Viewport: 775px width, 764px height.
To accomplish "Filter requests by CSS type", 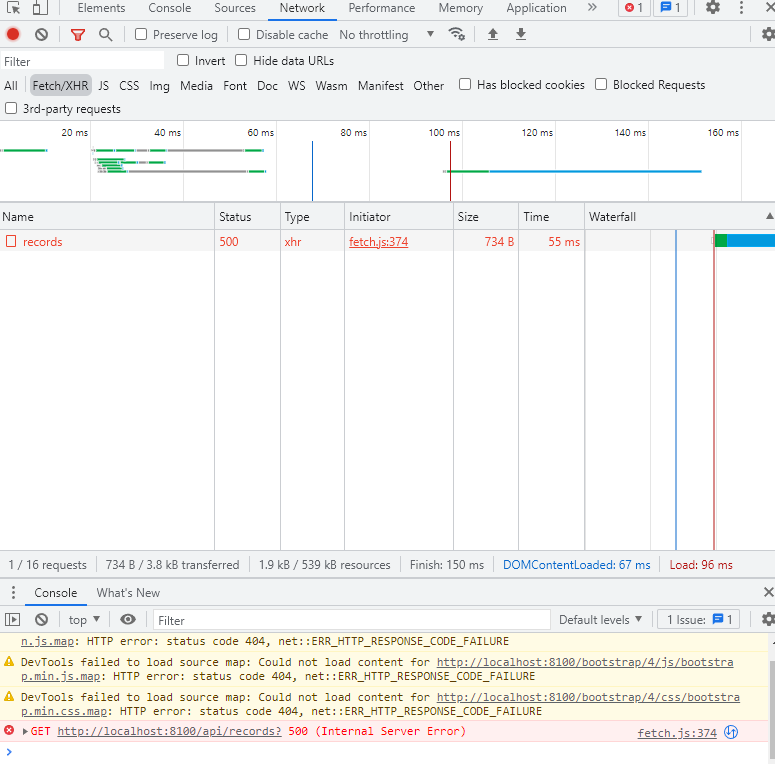I will [129, 85].
